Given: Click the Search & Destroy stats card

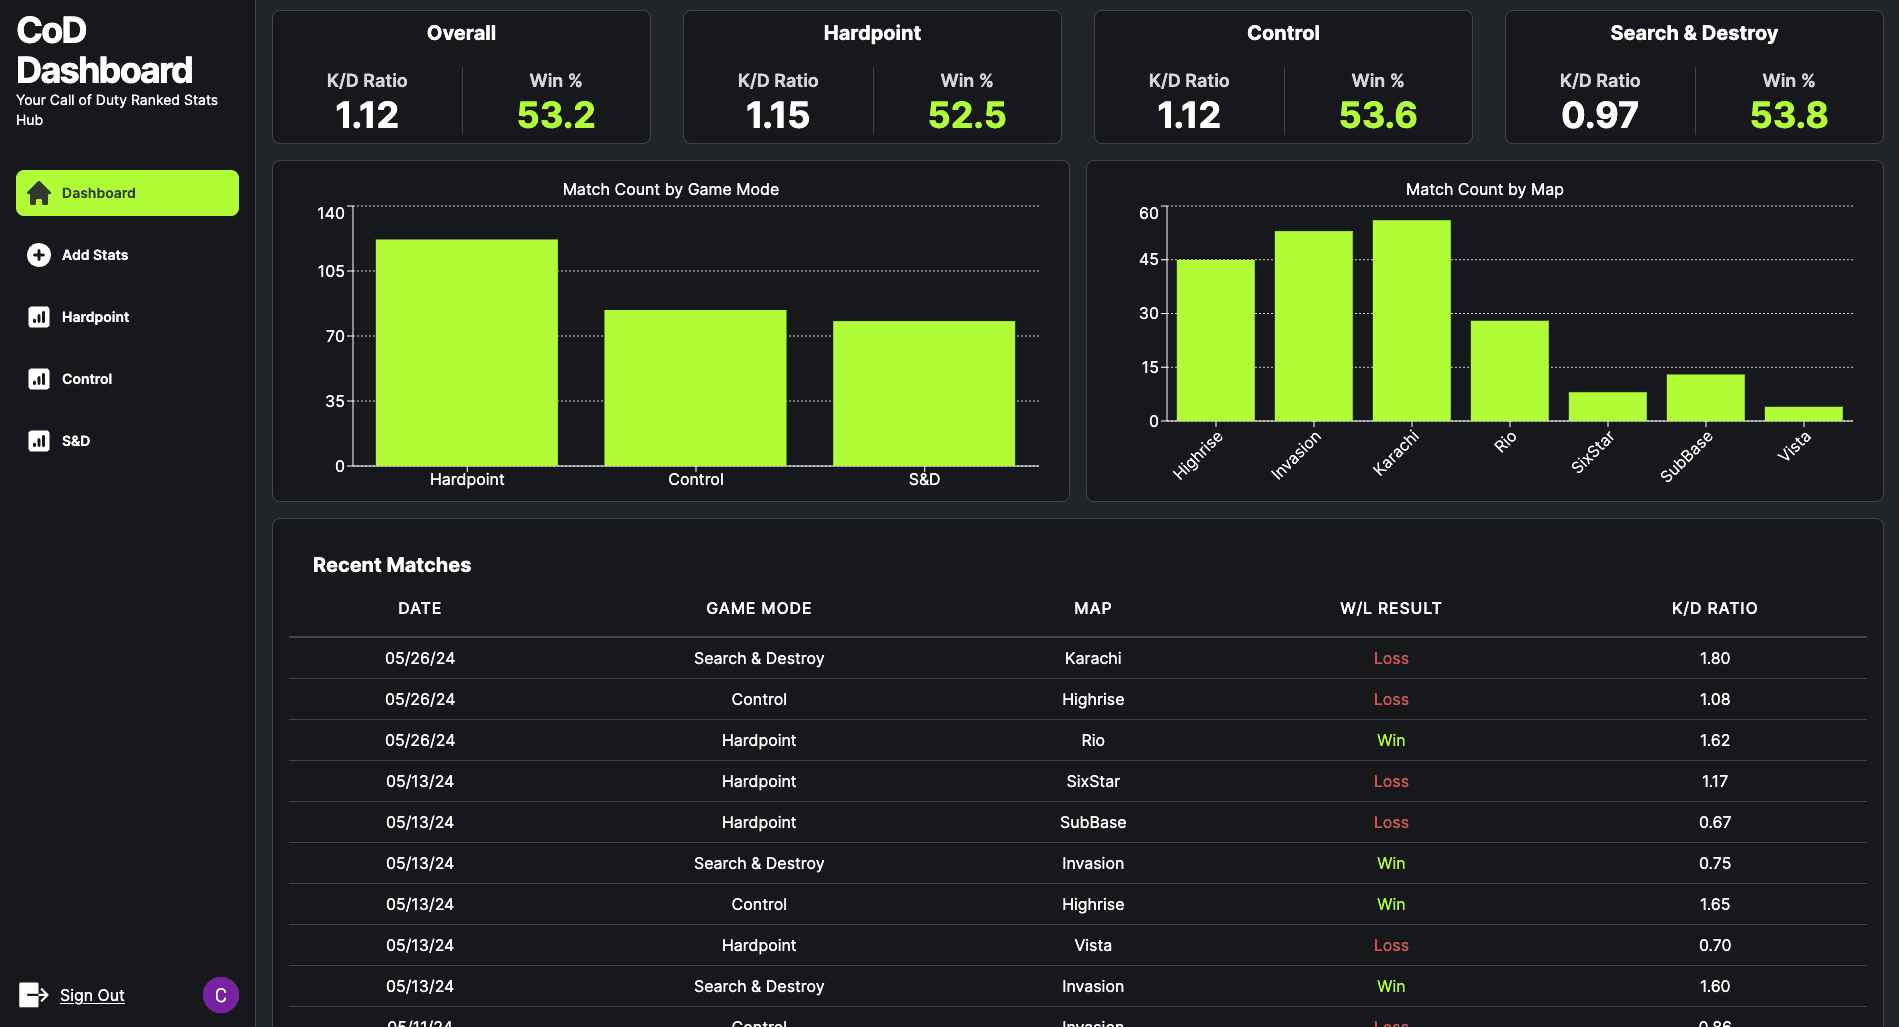Looking at the screenshot, I should 1693,77.
